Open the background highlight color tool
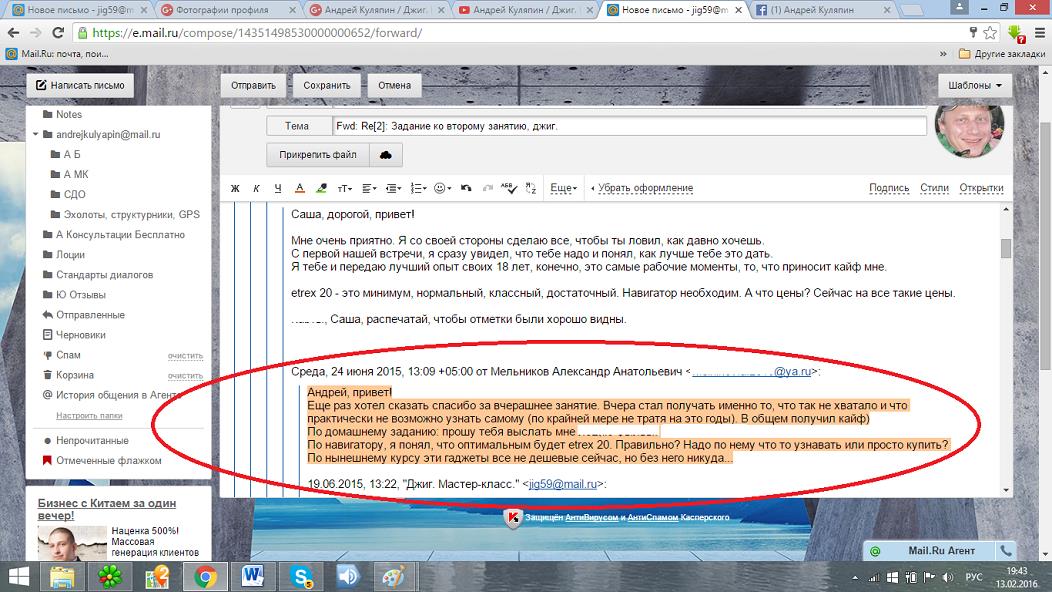Screen dimensions: 1052x592 (x=321, y=189)
